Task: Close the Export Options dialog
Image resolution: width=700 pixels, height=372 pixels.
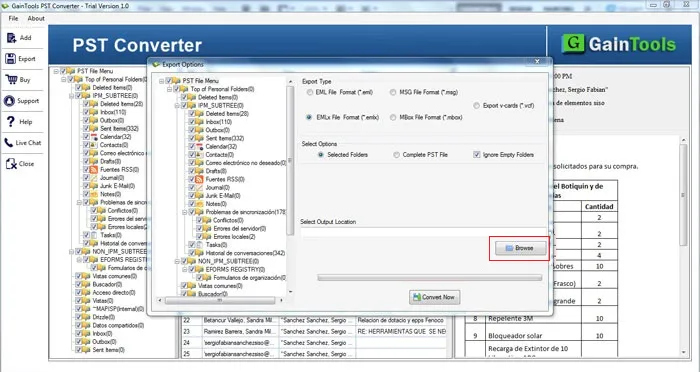Action: pyautogui.click(x=538, y=62)
